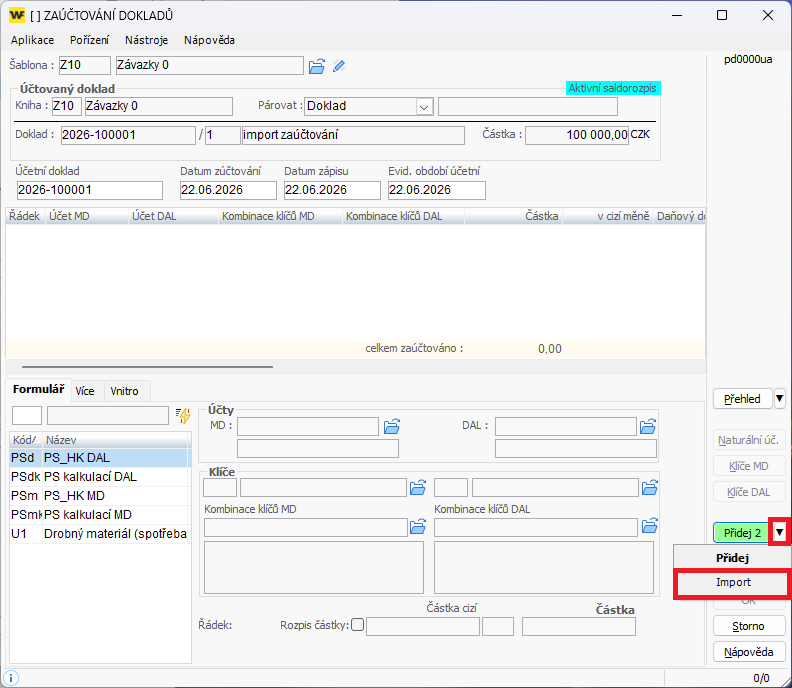Image resolution: width=792 pixels, height=688 pixels.
Task: Open account lookup folder next to DAL field
Action: (x=648, y=426)
